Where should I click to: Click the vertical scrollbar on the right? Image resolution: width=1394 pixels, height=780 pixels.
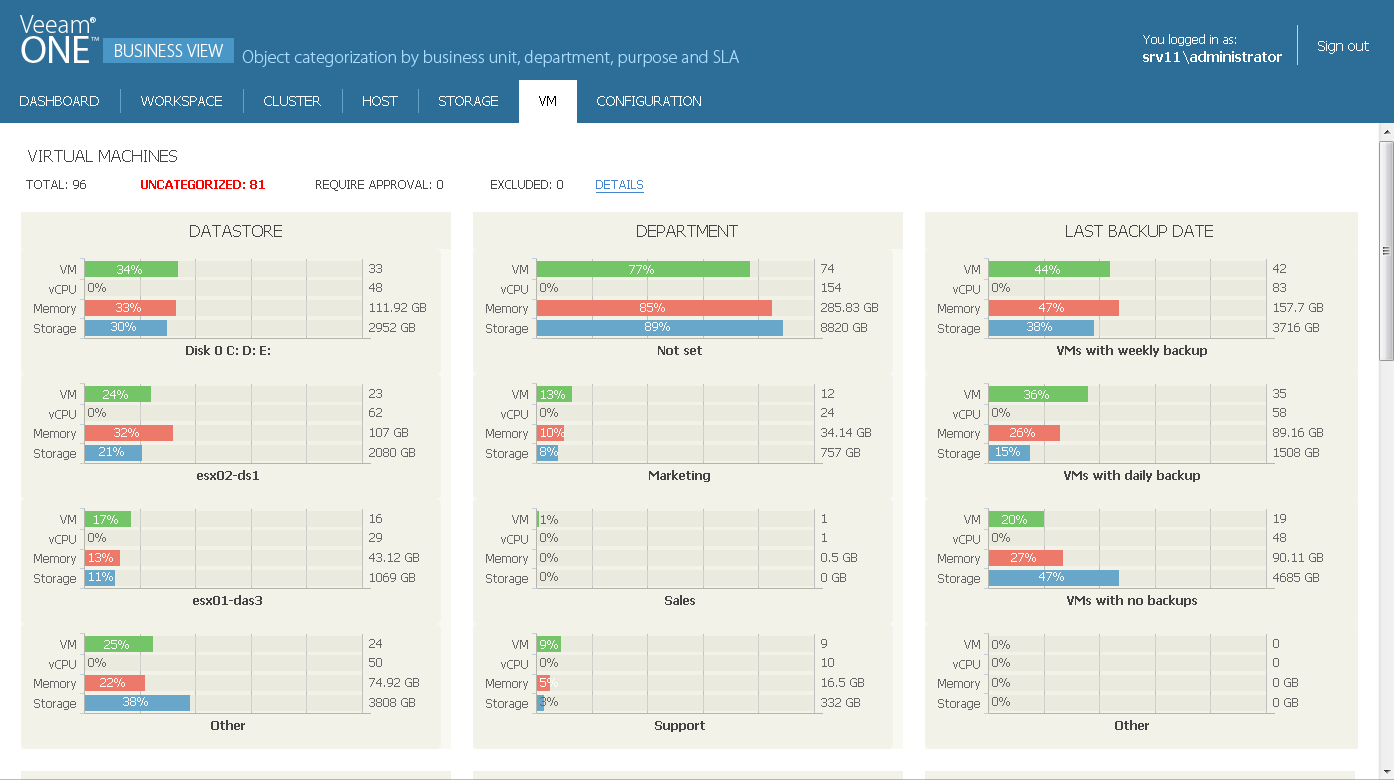(x=1386, y=250)
